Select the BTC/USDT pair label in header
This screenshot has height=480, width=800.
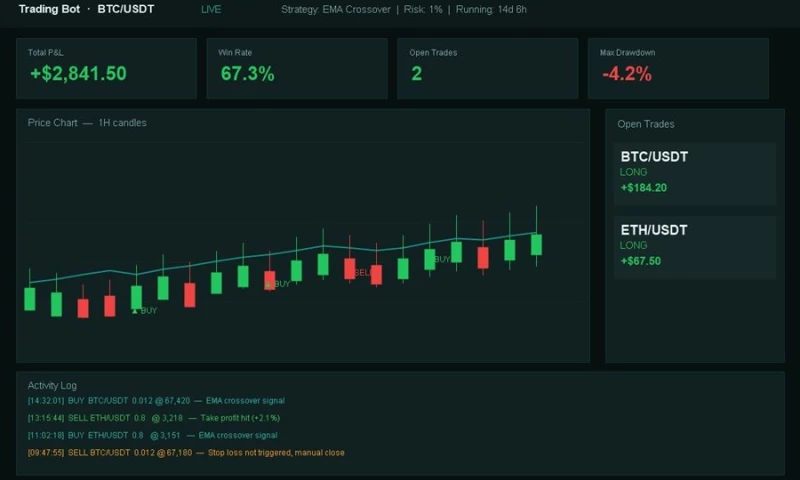(x=126, y=9)
